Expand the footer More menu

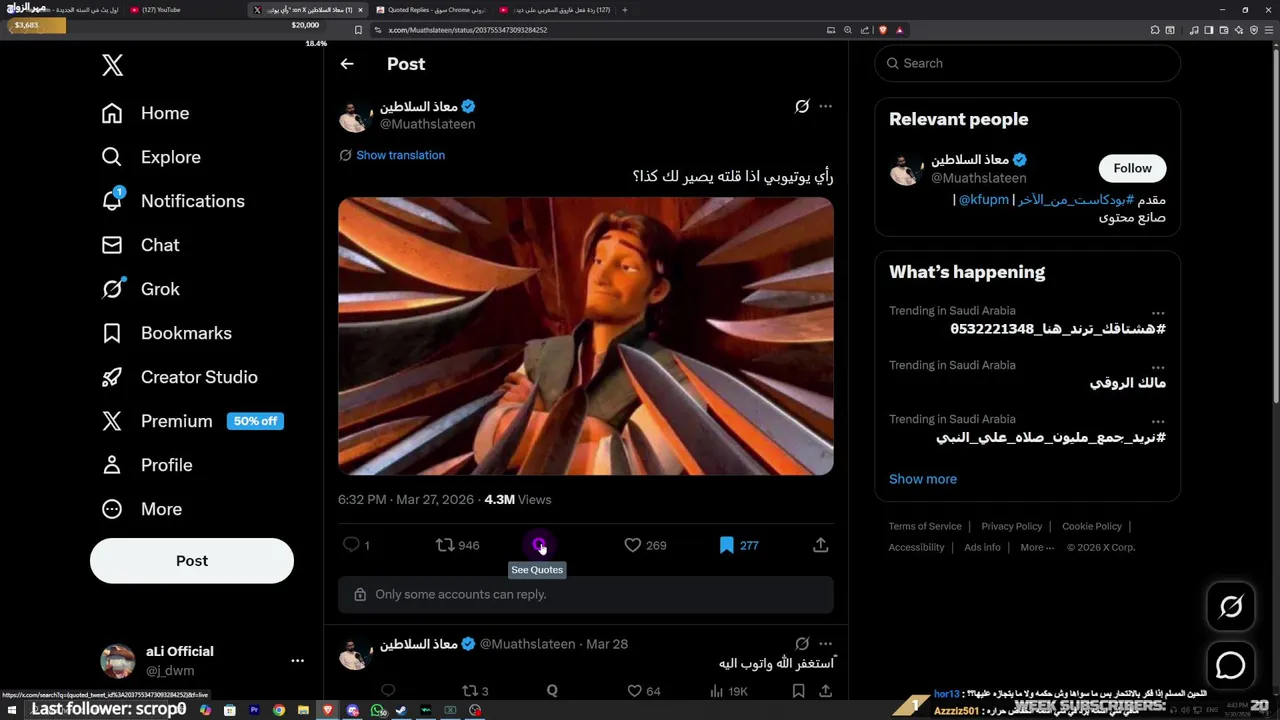1037,547
